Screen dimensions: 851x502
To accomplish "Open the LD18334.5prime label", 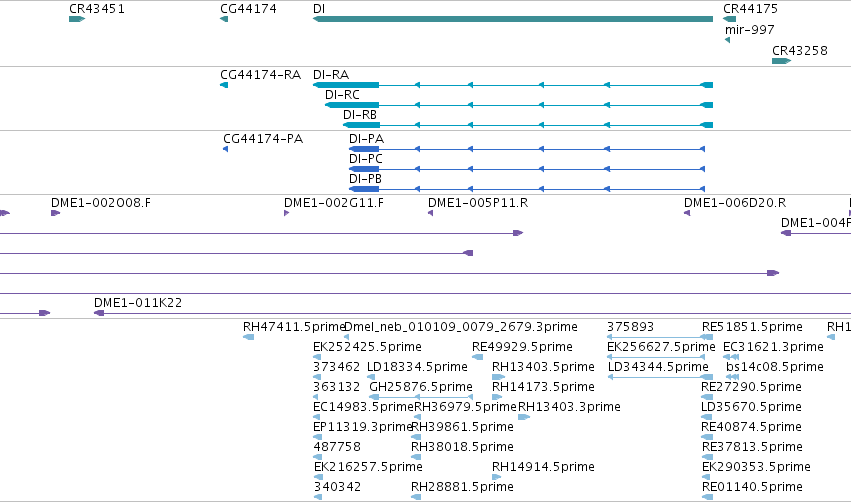I will tap(417, 367).
